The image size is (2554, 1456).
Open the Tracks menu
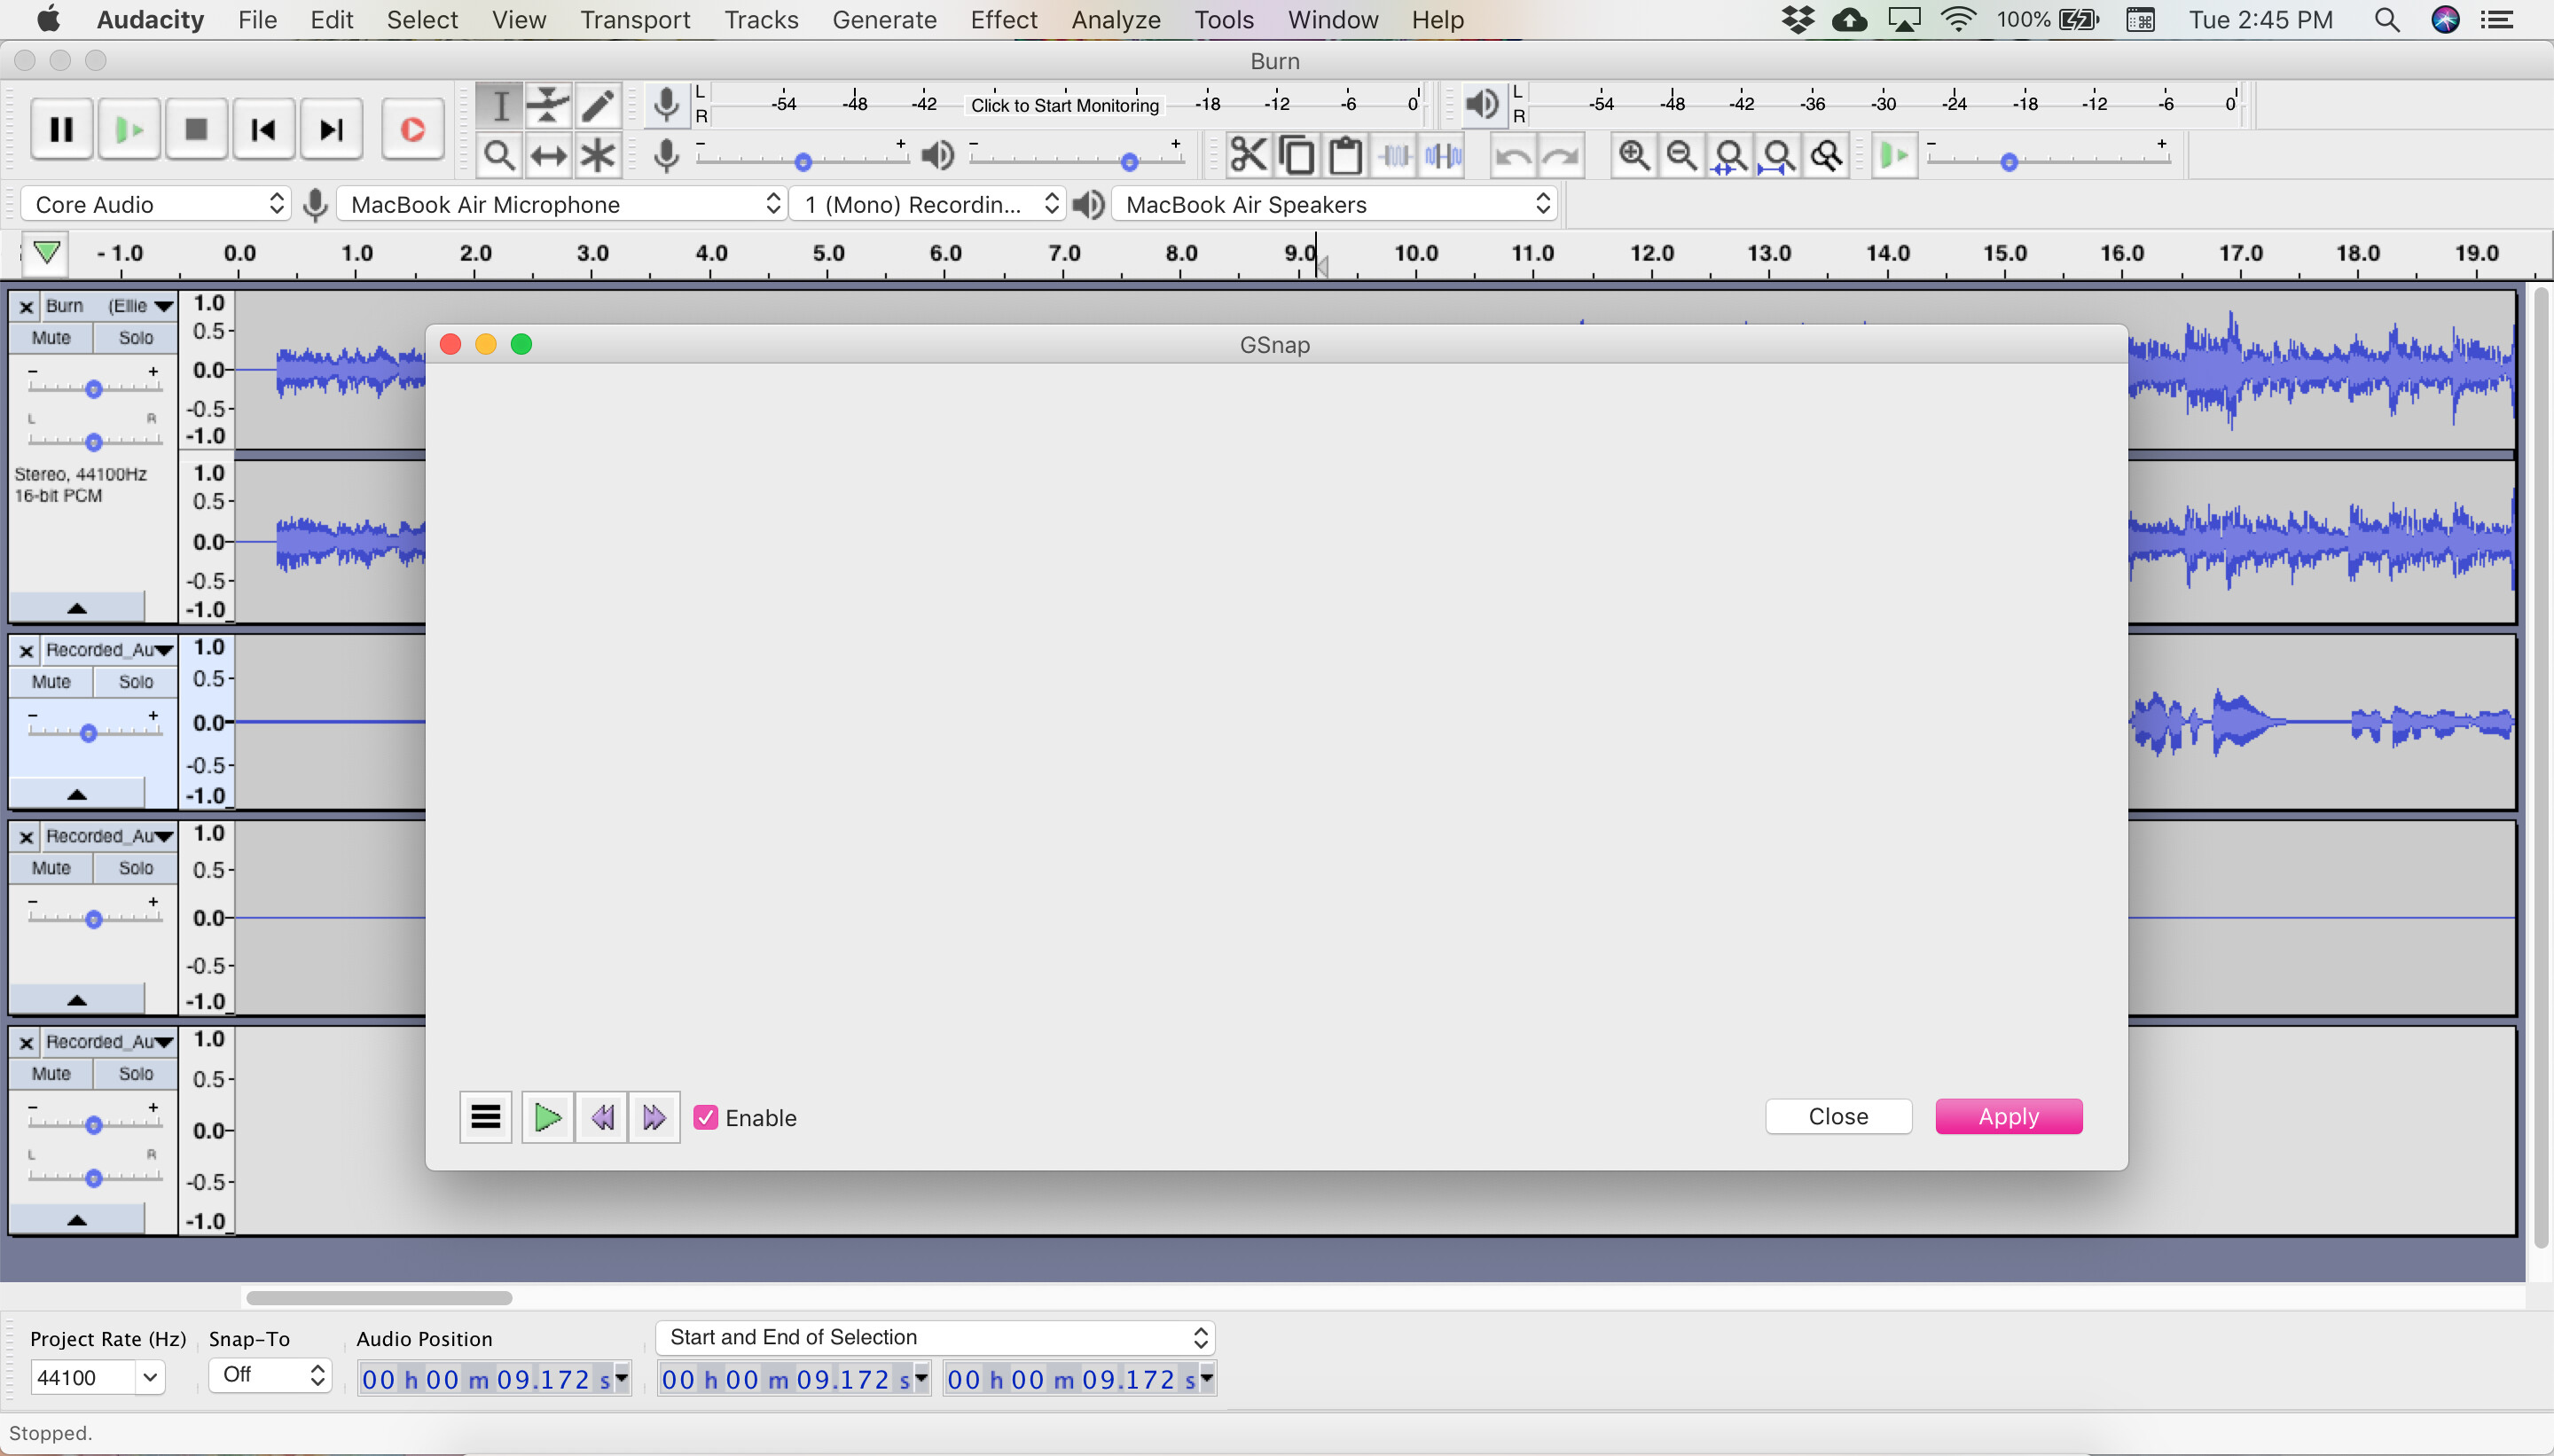click(761, 20)
